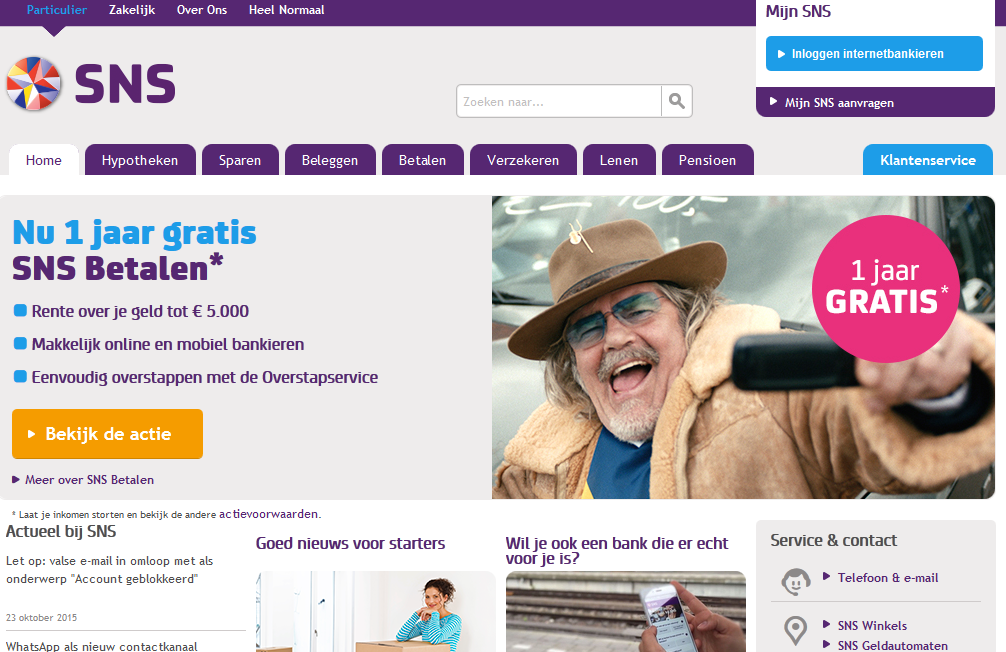Screen dimensions: 1006x652
Task: Click the pink 1 jaar GRATIS badge
Action: point(885,289)
